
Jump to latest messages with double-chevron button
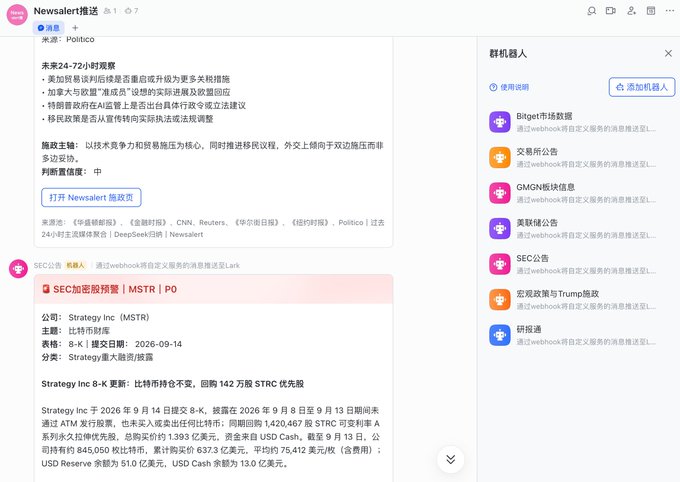(451, 459)
